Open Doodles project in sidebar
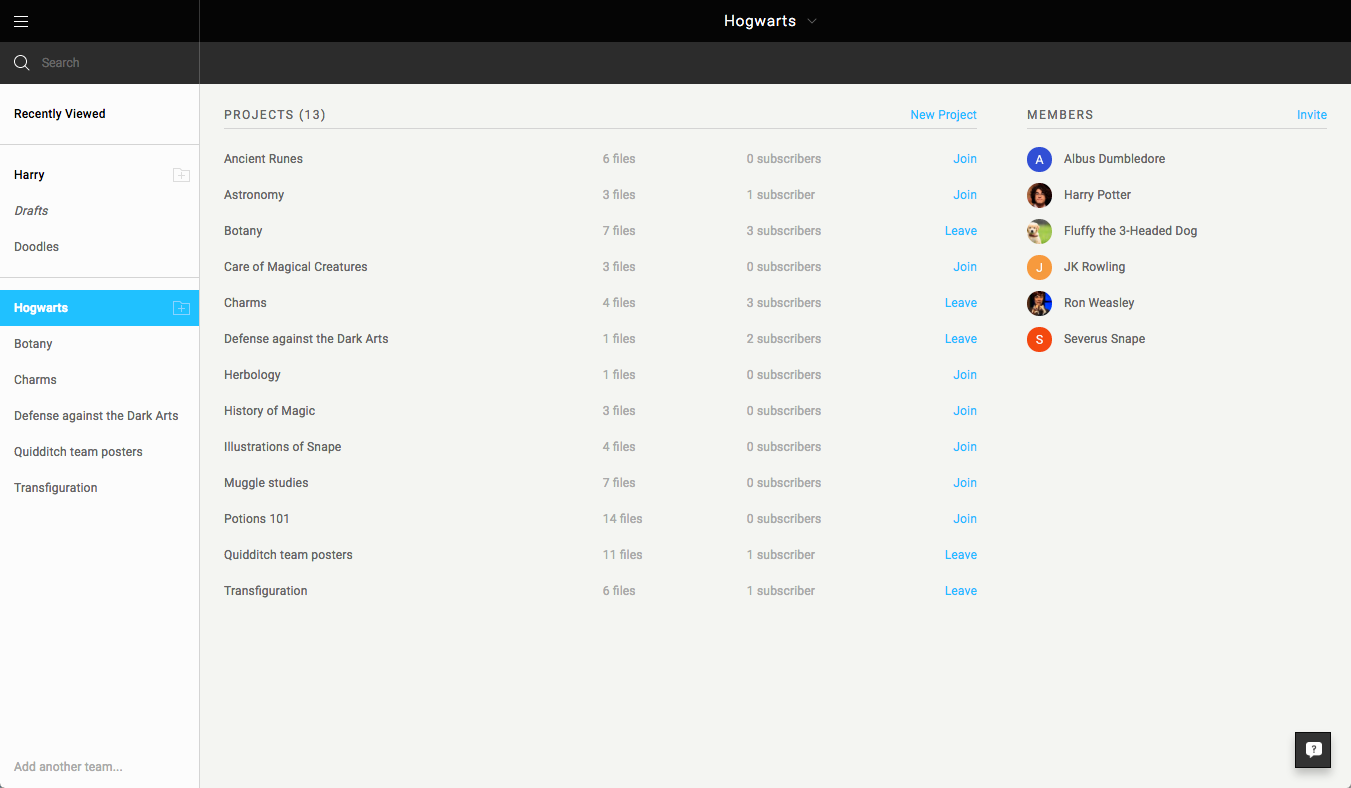1351x788 pixels. (36, 247)
